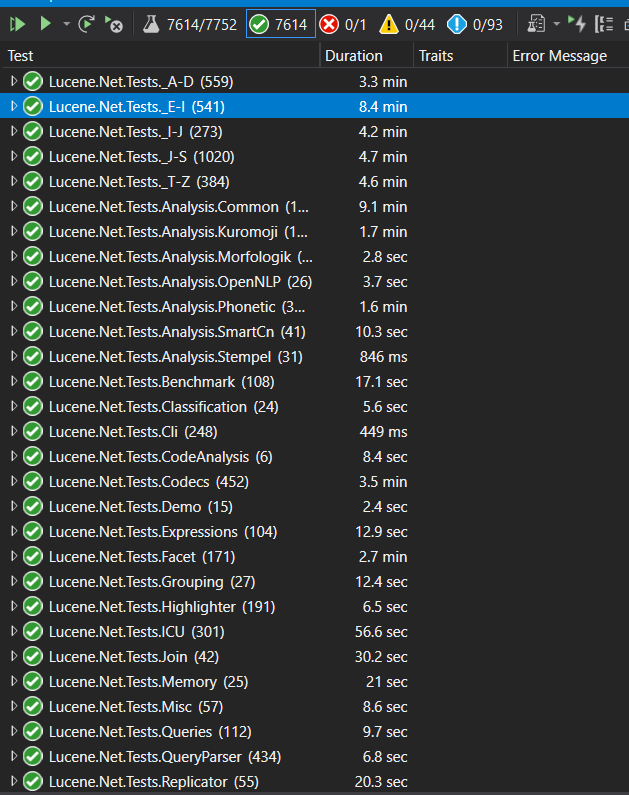Expand Lucene.Net.Tests.ICU node

[14, 631]
